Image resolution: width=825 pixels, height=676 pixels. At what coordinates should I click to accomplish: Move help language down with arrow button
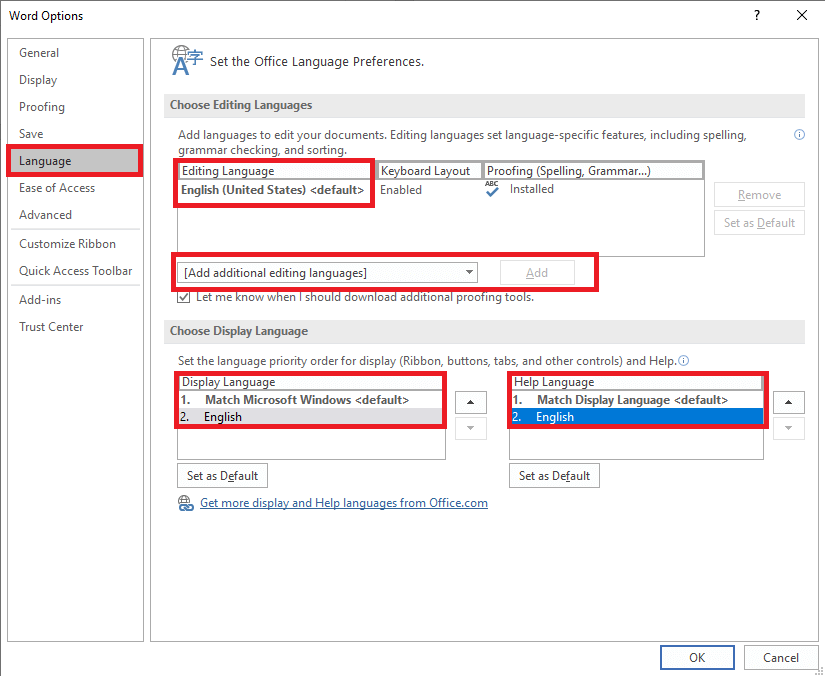788,428
